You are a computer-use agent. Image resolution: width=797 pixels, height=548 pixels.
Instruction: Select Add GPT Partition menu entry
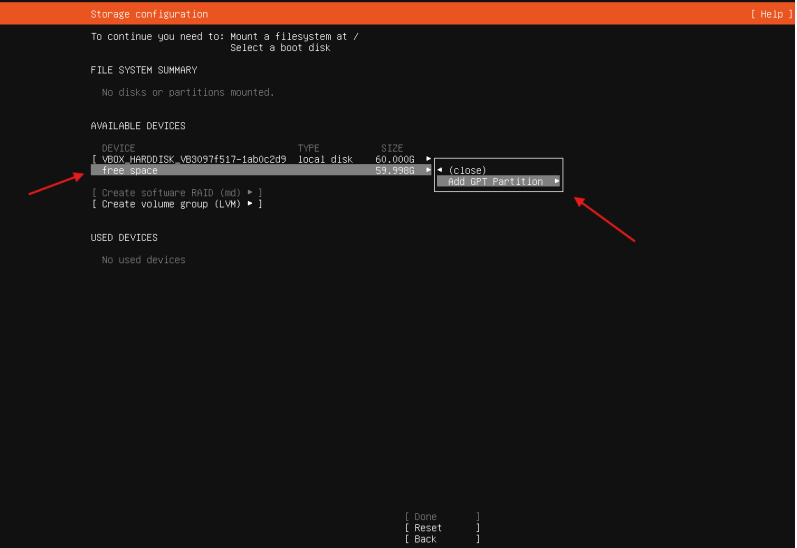point(495,182)
